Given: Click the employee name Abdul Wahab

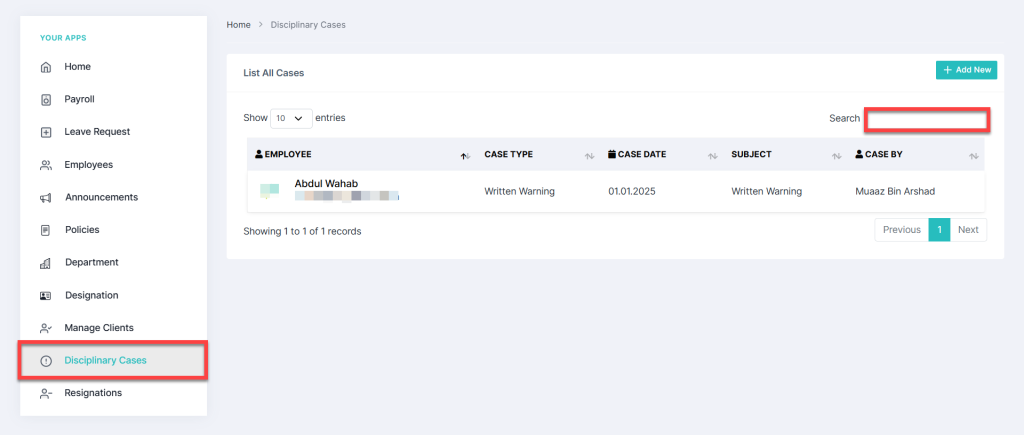Looking at the screenshot, I should [x=327, y=184].
